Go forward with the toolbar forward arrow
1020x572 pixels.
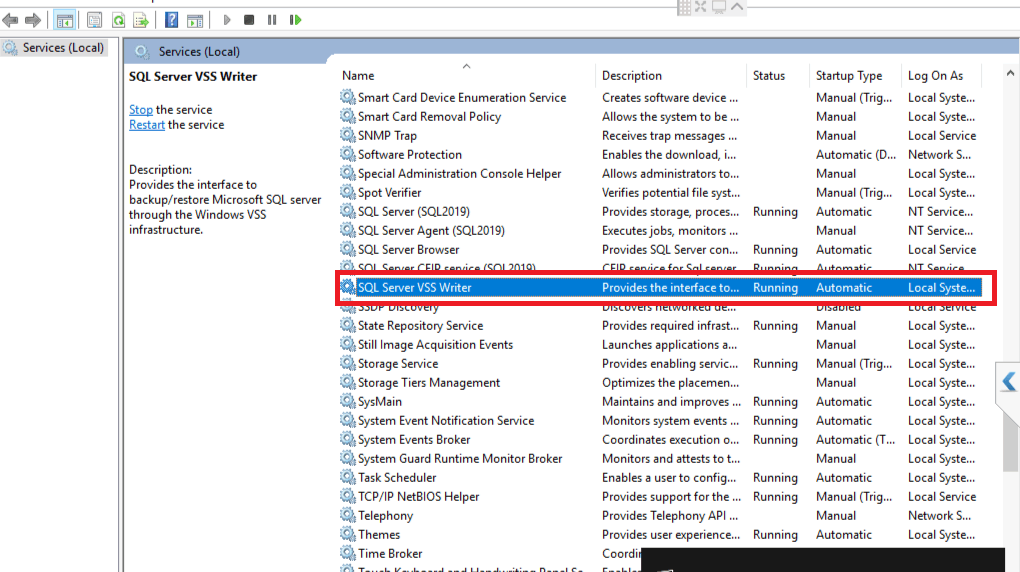[33, 20]
